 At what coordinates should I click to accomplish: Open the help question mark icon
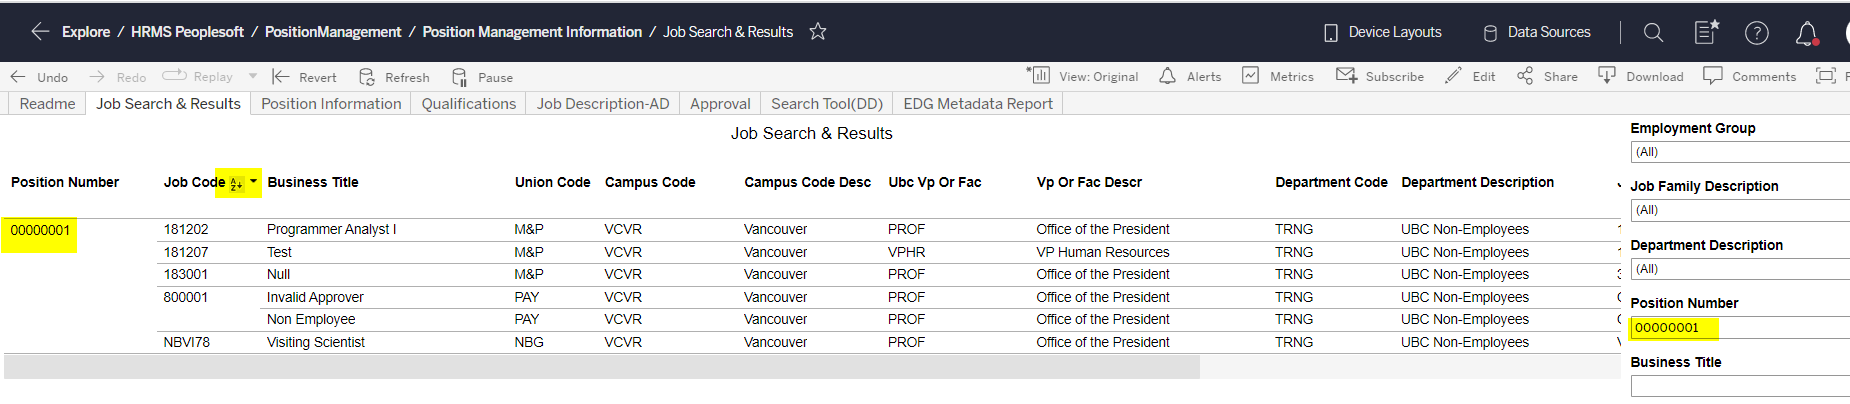point(1756,33)
